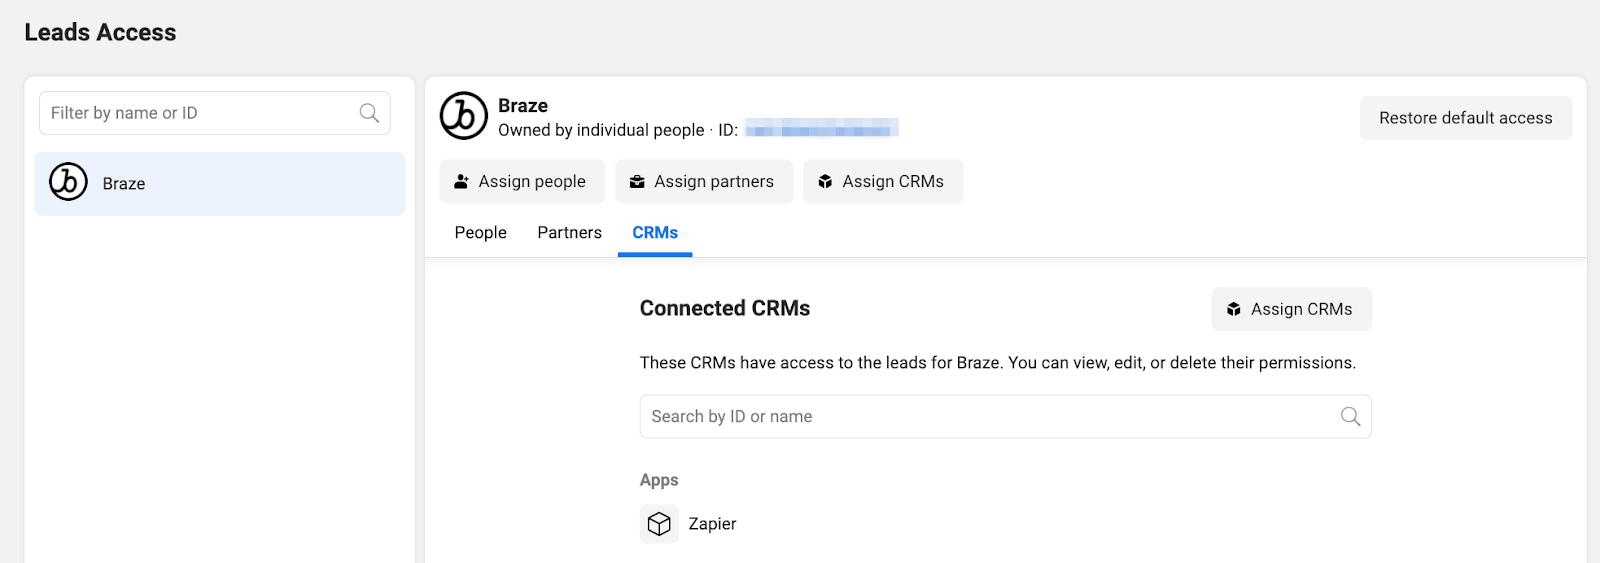Image resolution: width=1600 pixels, height=563 pixels.
Task: Open the Partners tab
Action: click(x=569, y=232)
